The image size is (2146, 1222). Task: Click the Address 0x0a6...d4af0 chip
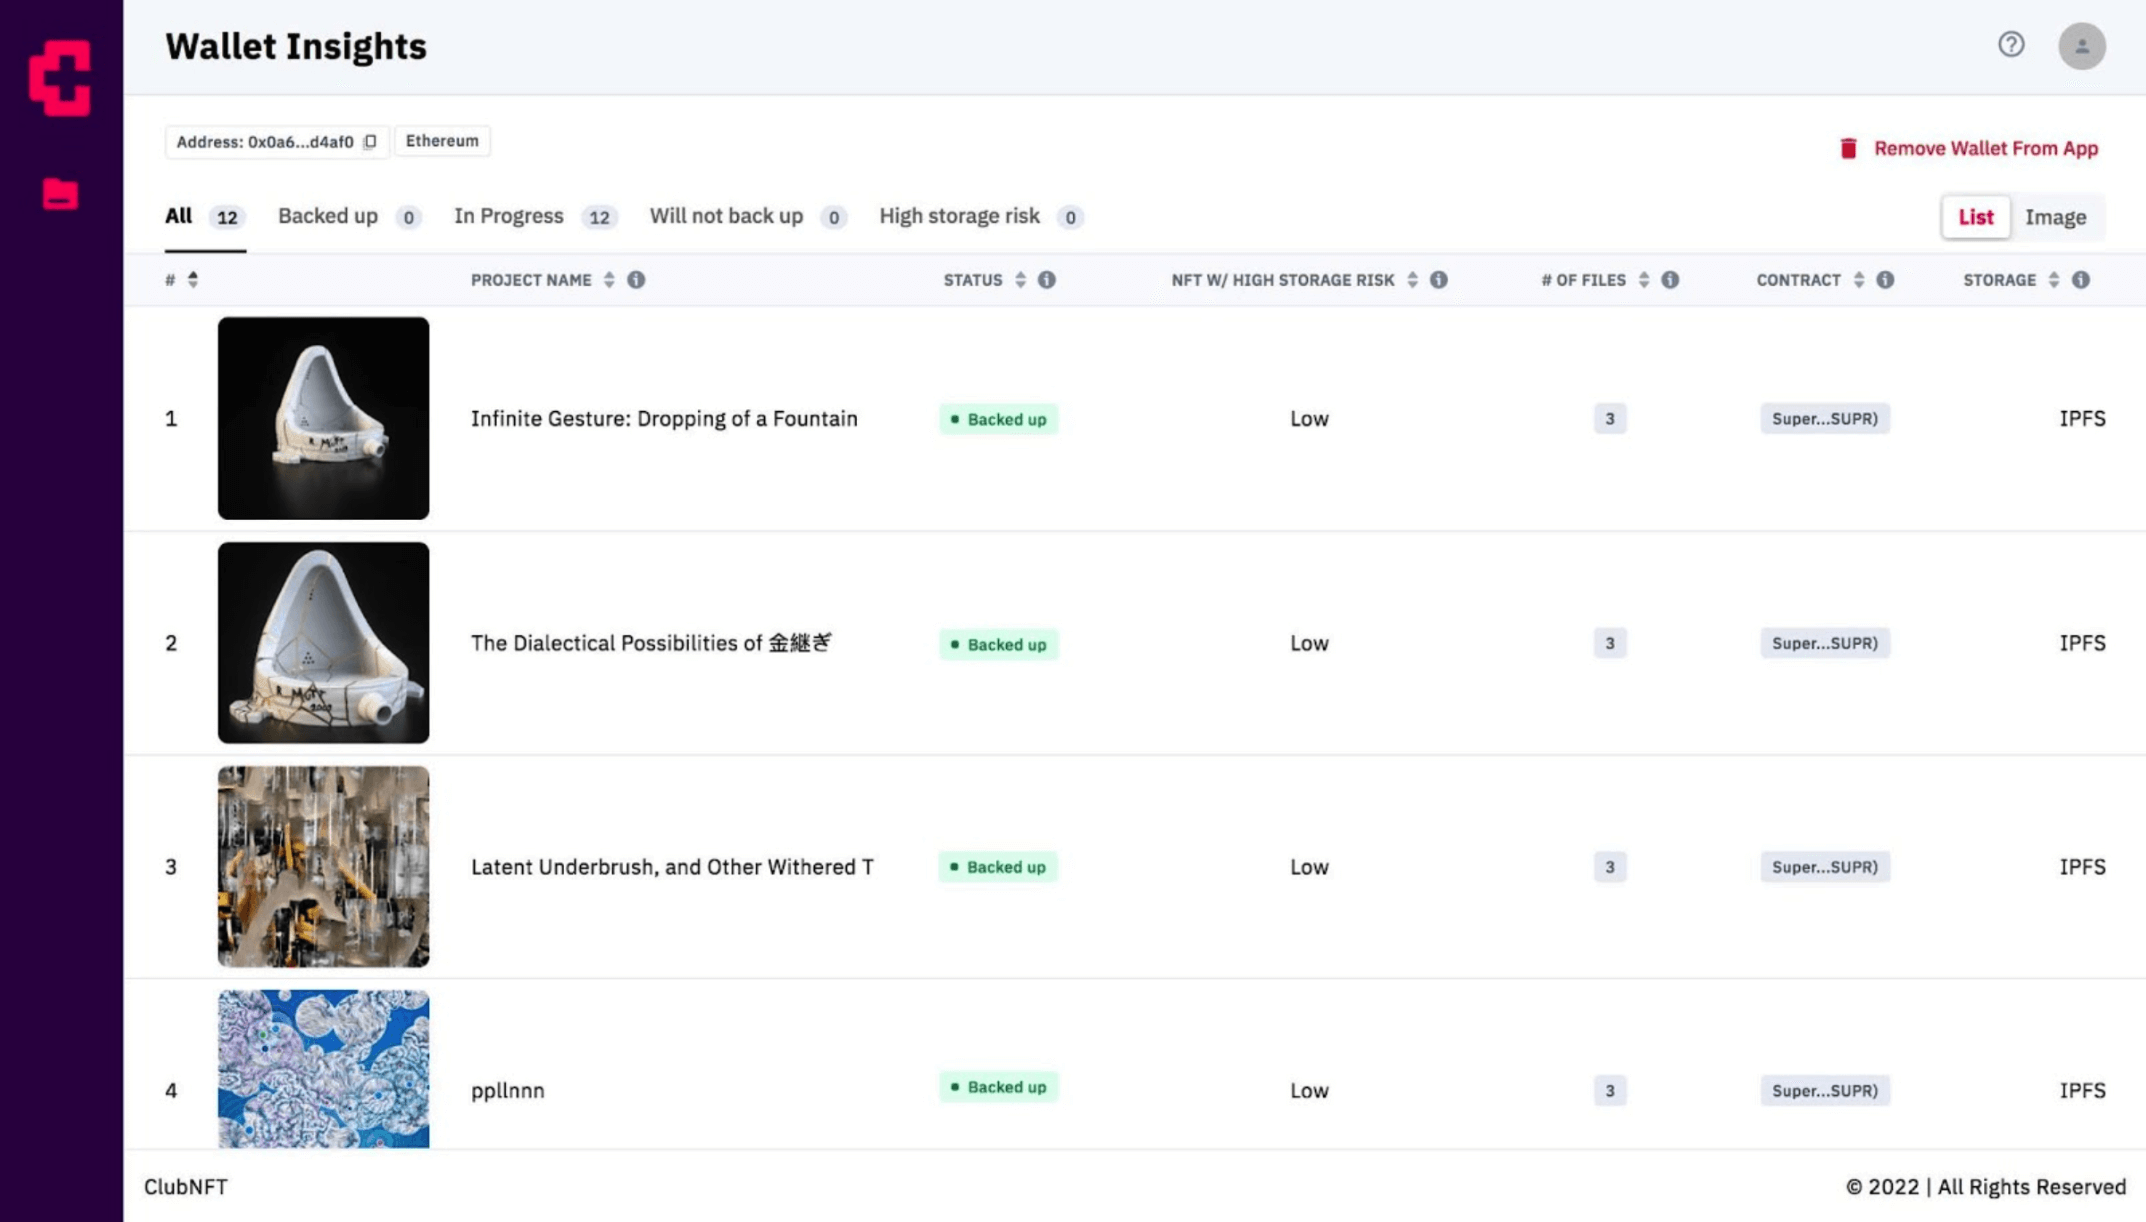[276, 141]
